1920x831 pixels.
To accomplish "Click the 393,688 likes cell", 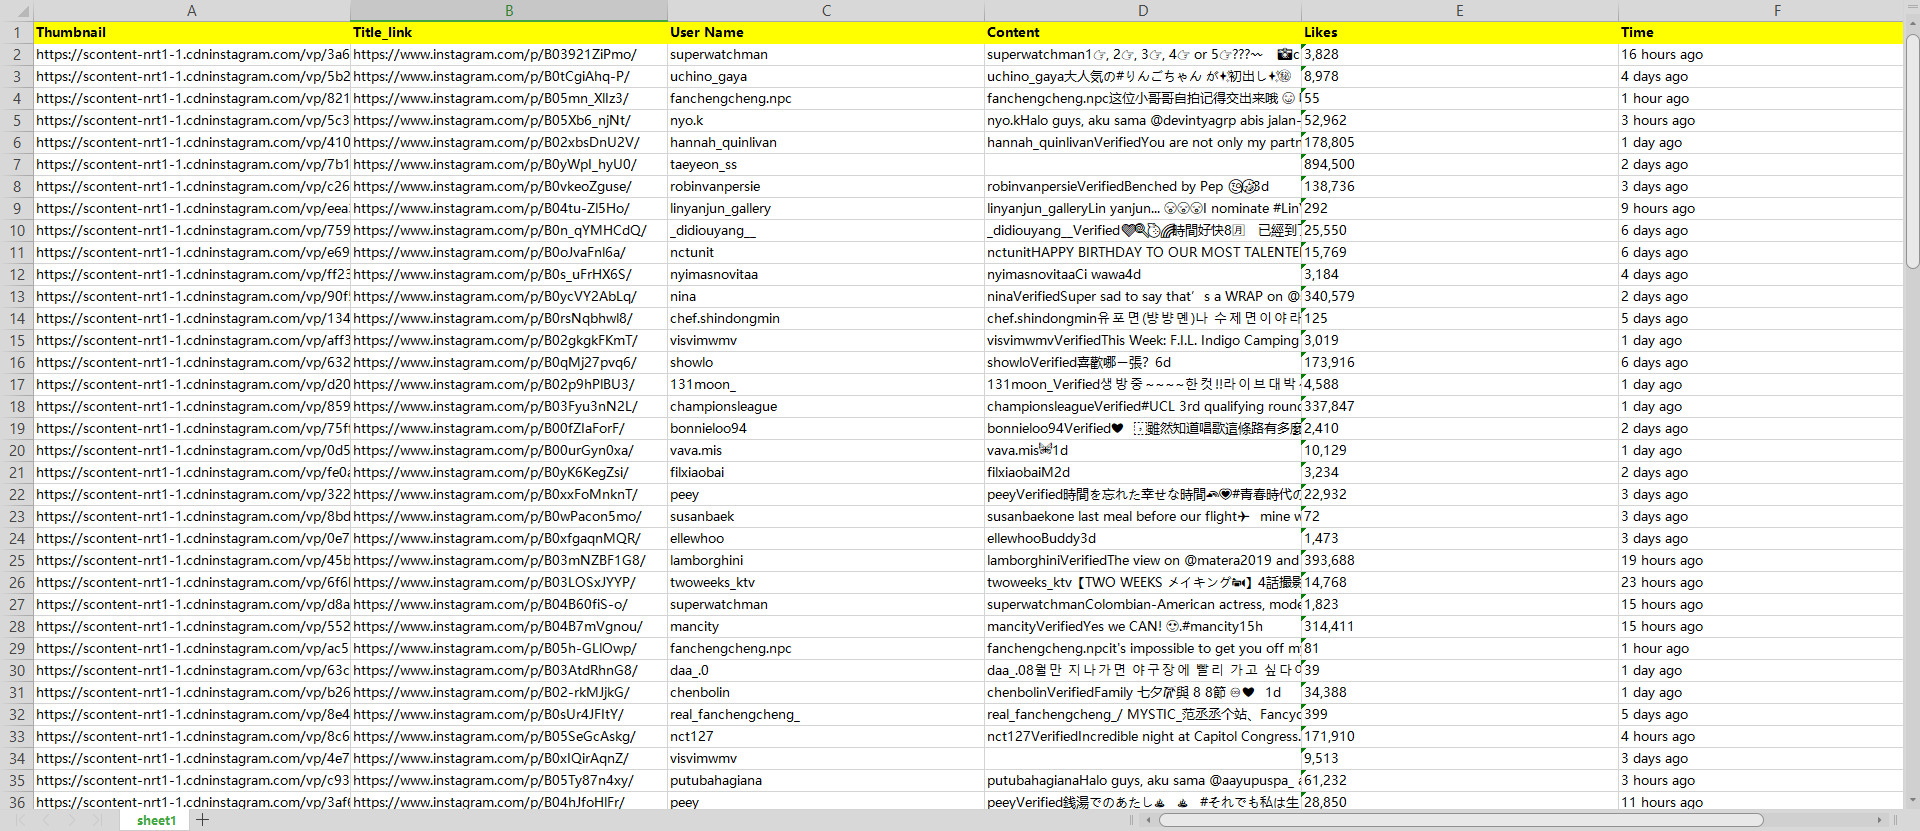I will [x=1460, y=560].
